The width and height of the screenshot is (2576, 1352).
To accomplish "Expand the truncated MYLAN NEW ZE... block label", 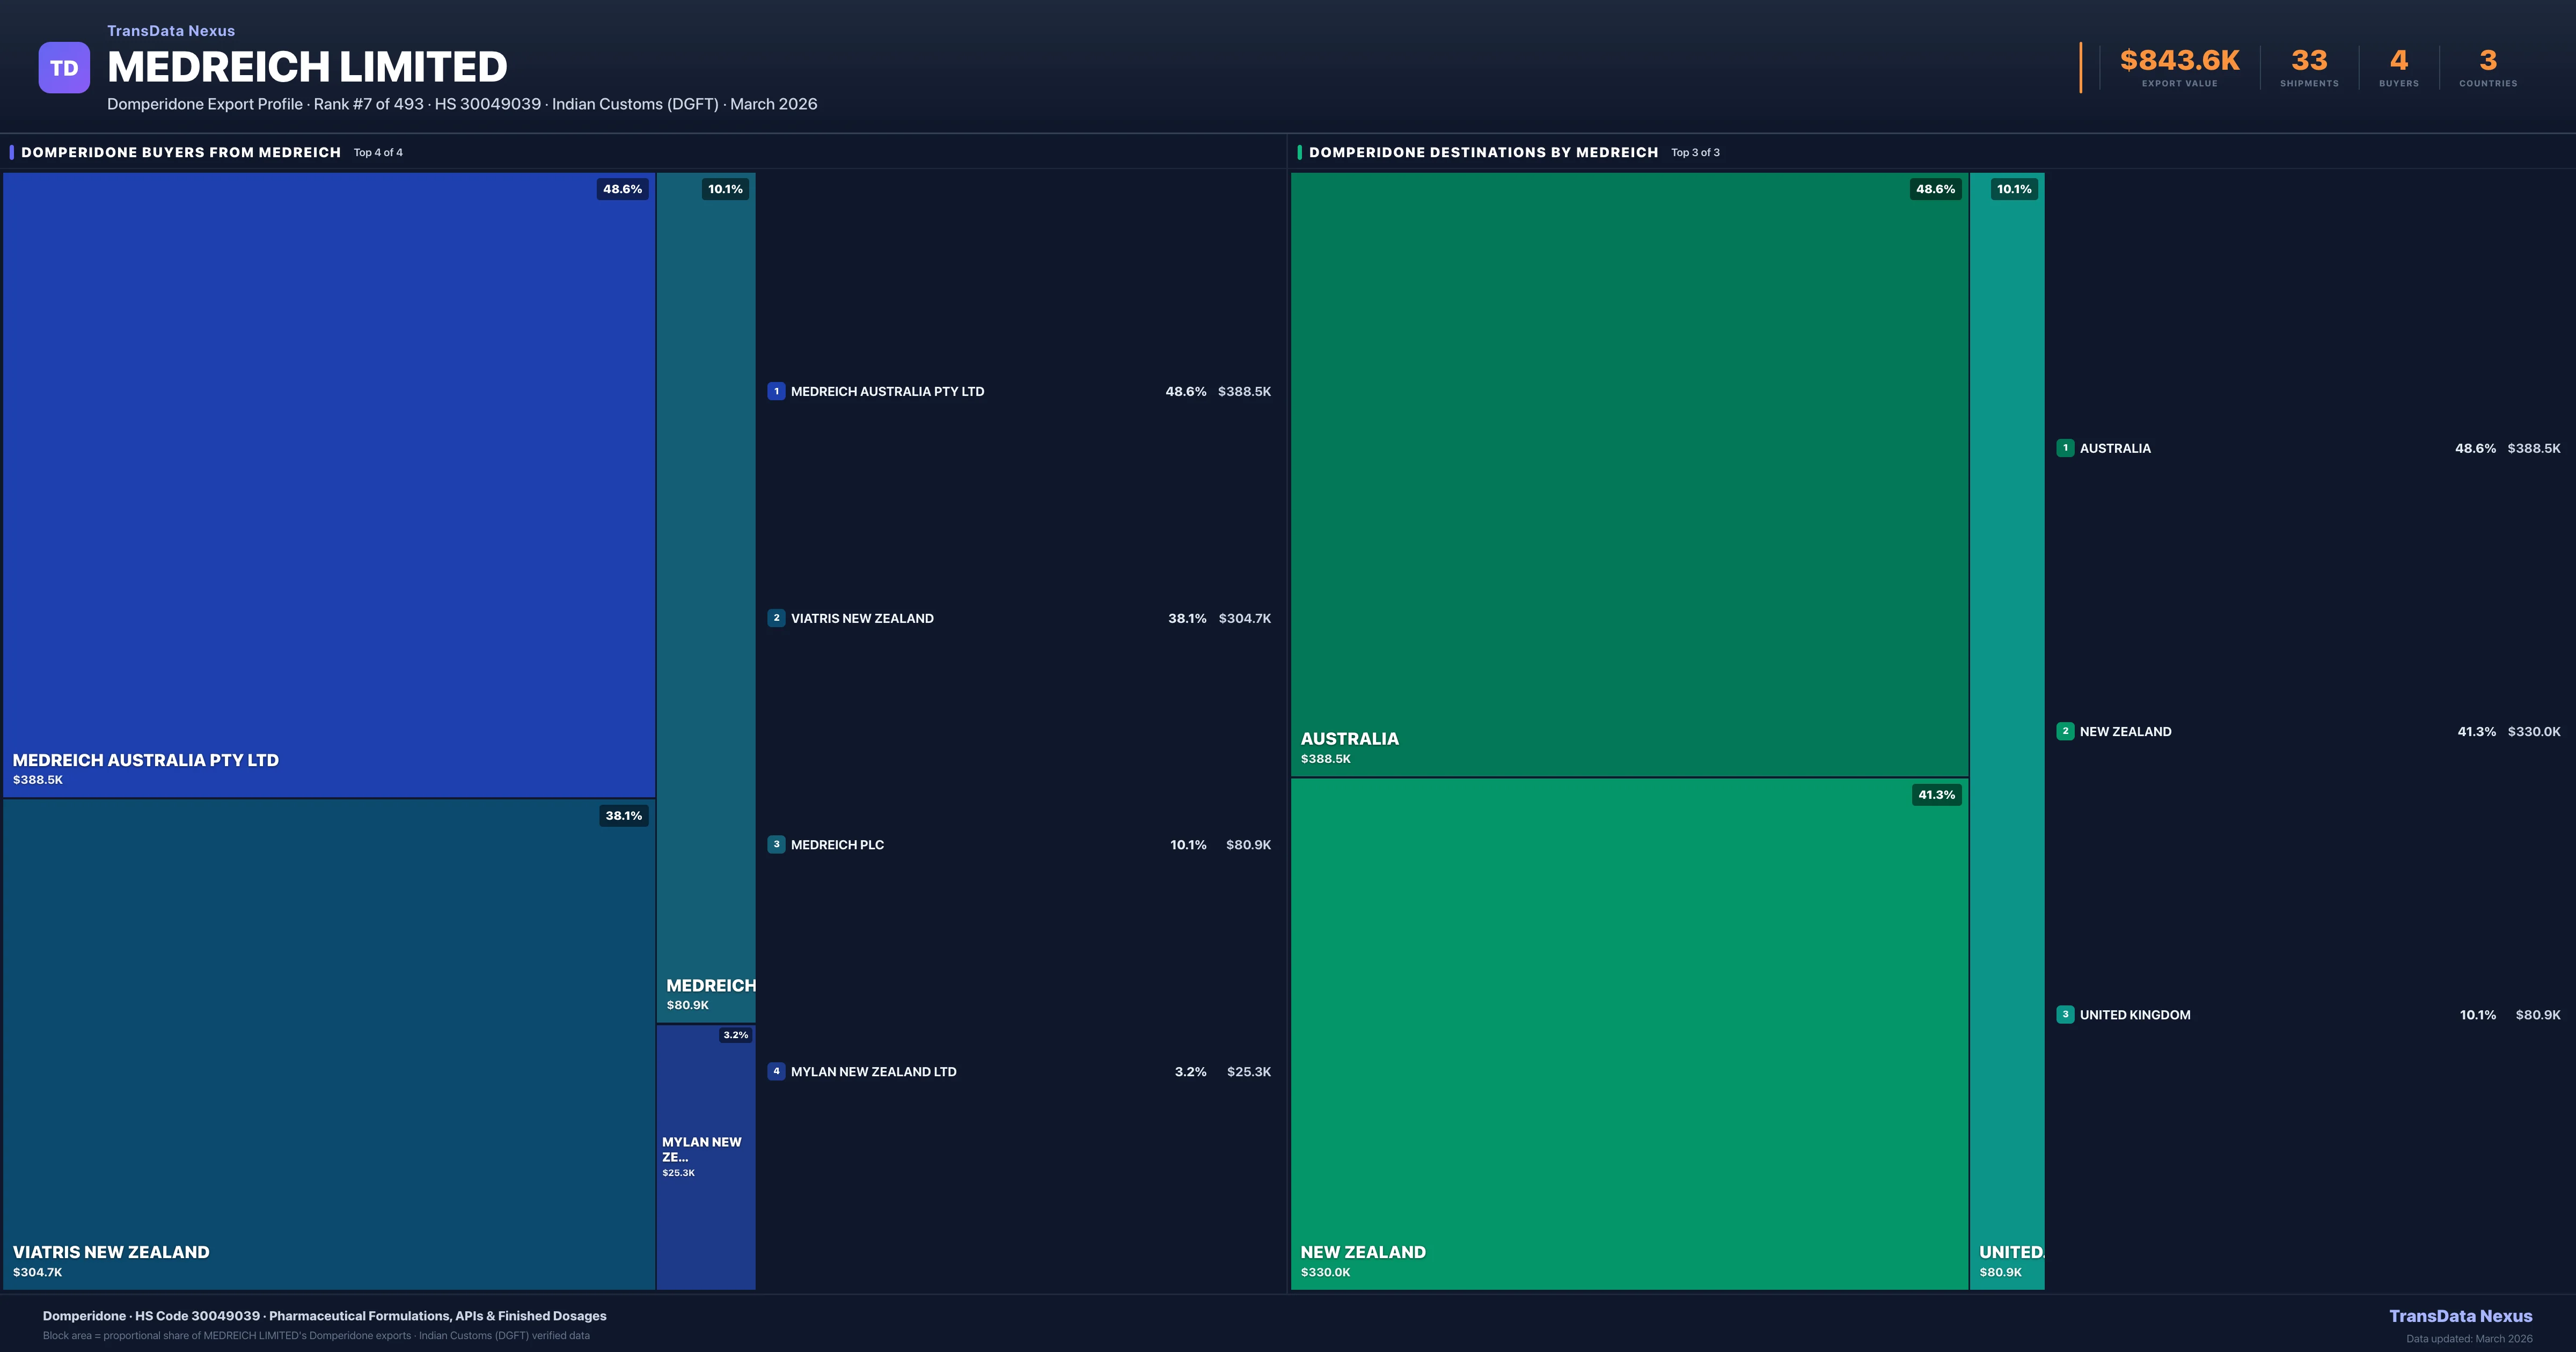I will click(x=701, y=1149).
